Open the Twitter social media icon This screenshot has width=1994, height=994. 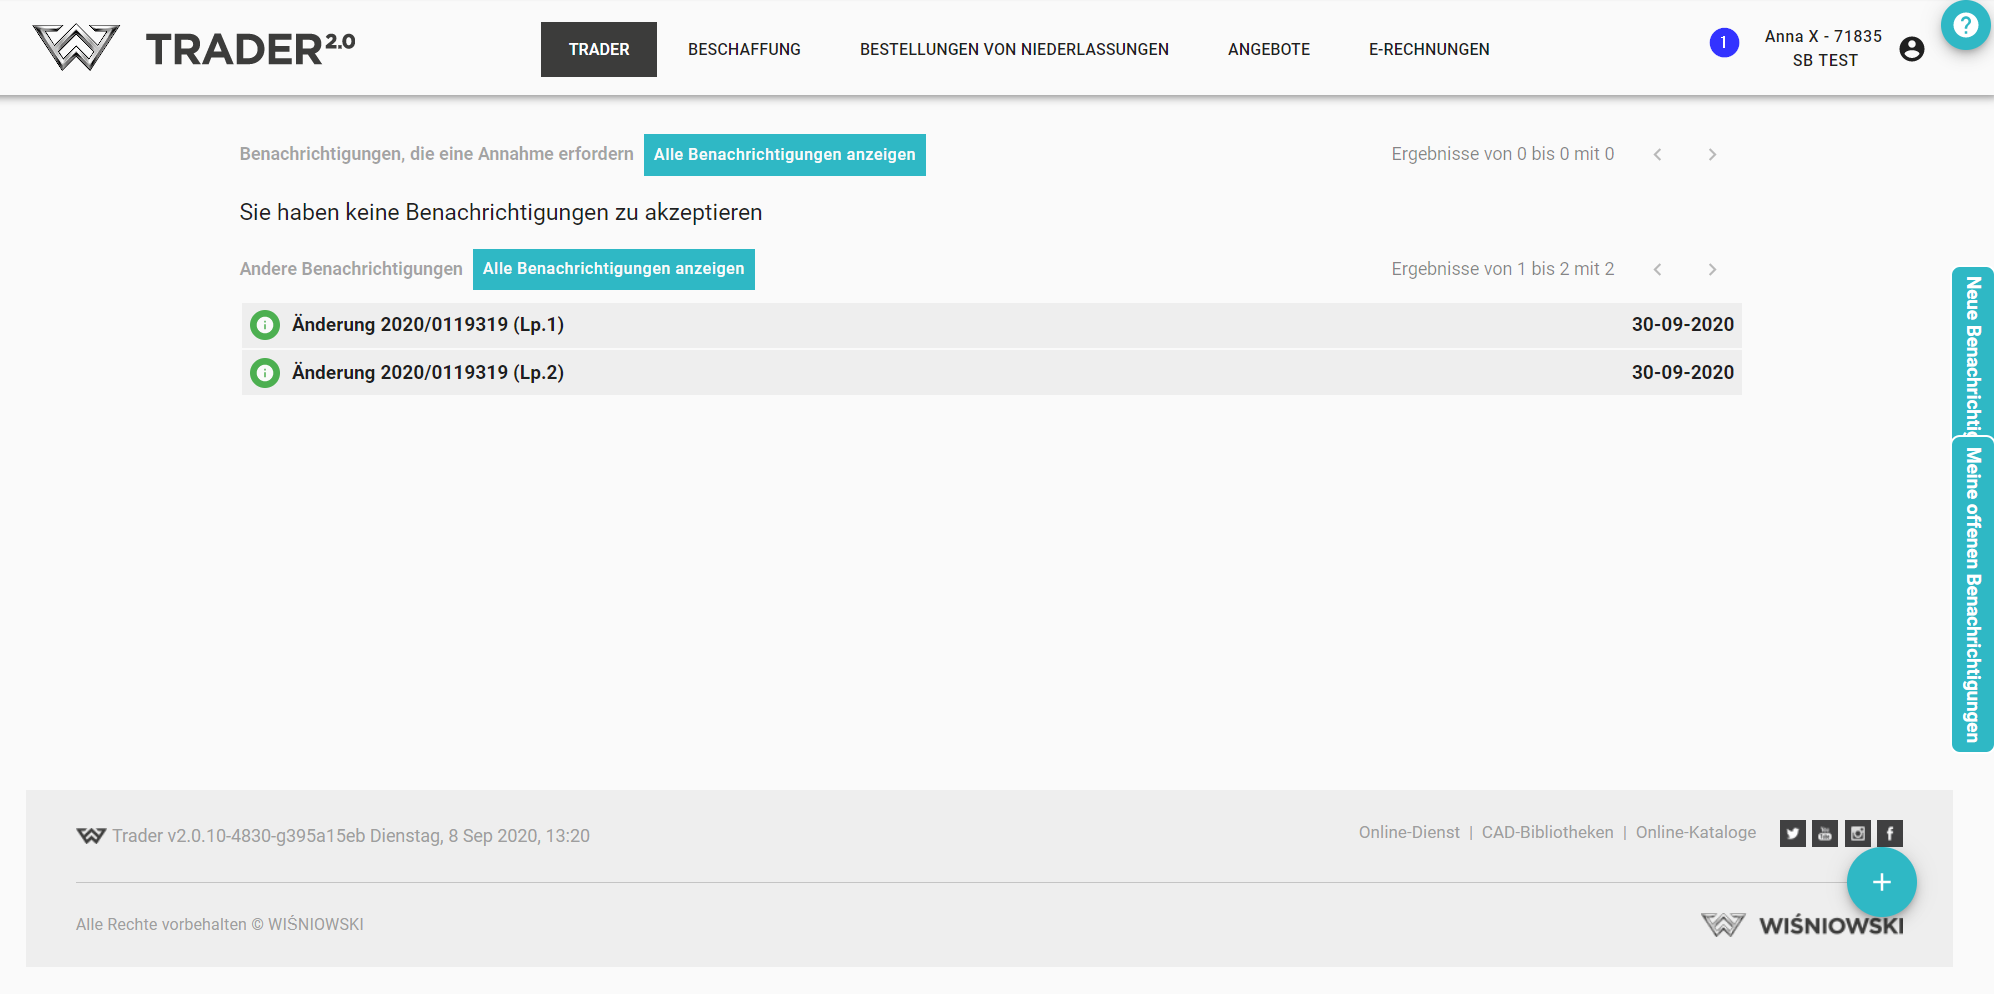(1792, 833)
